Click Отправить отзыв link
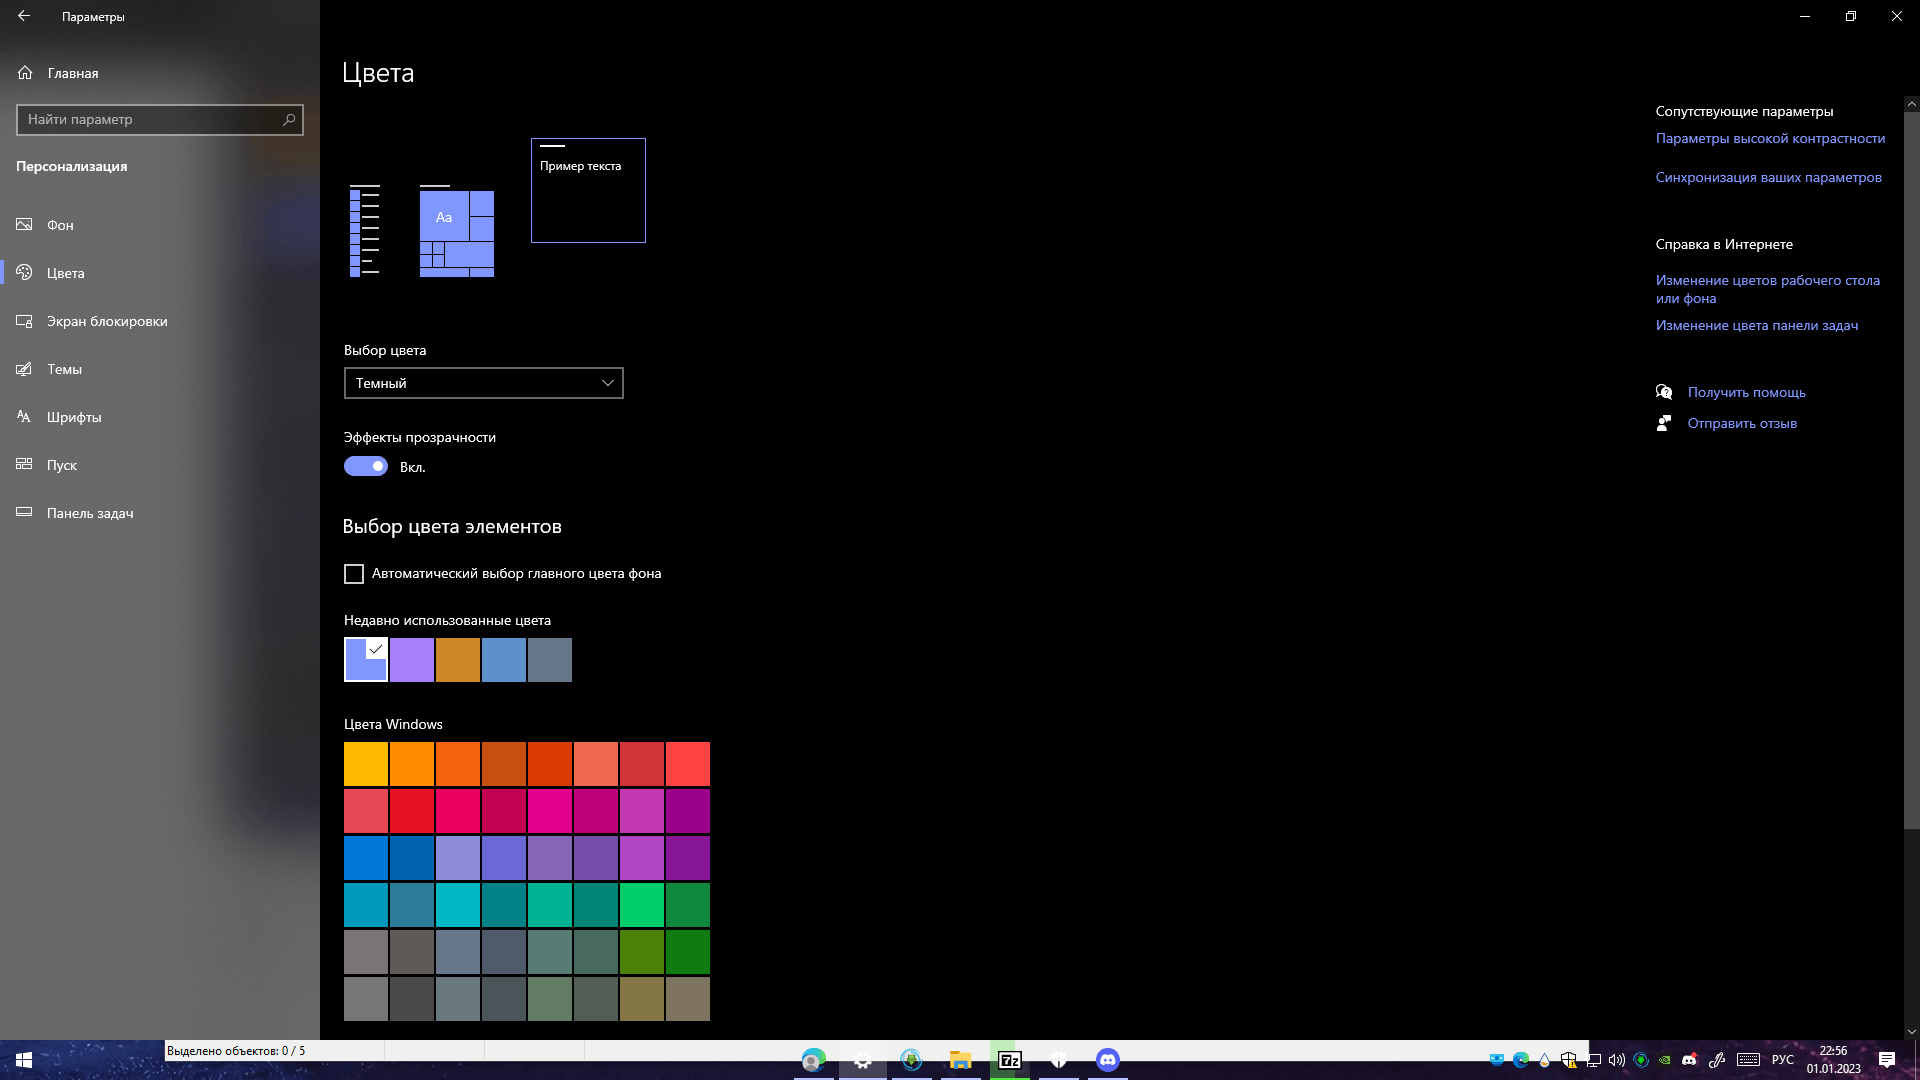 1742,423
